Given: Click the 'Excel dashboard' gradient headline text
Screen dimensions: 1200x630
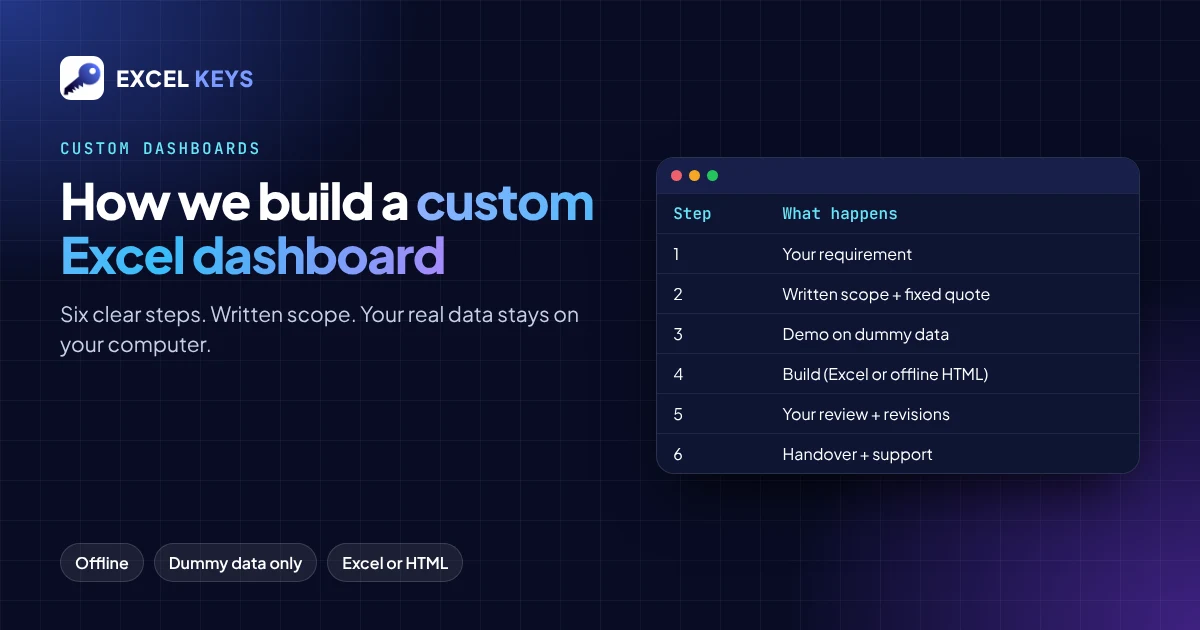Looking at the screenshot, I should click(253, 257).
